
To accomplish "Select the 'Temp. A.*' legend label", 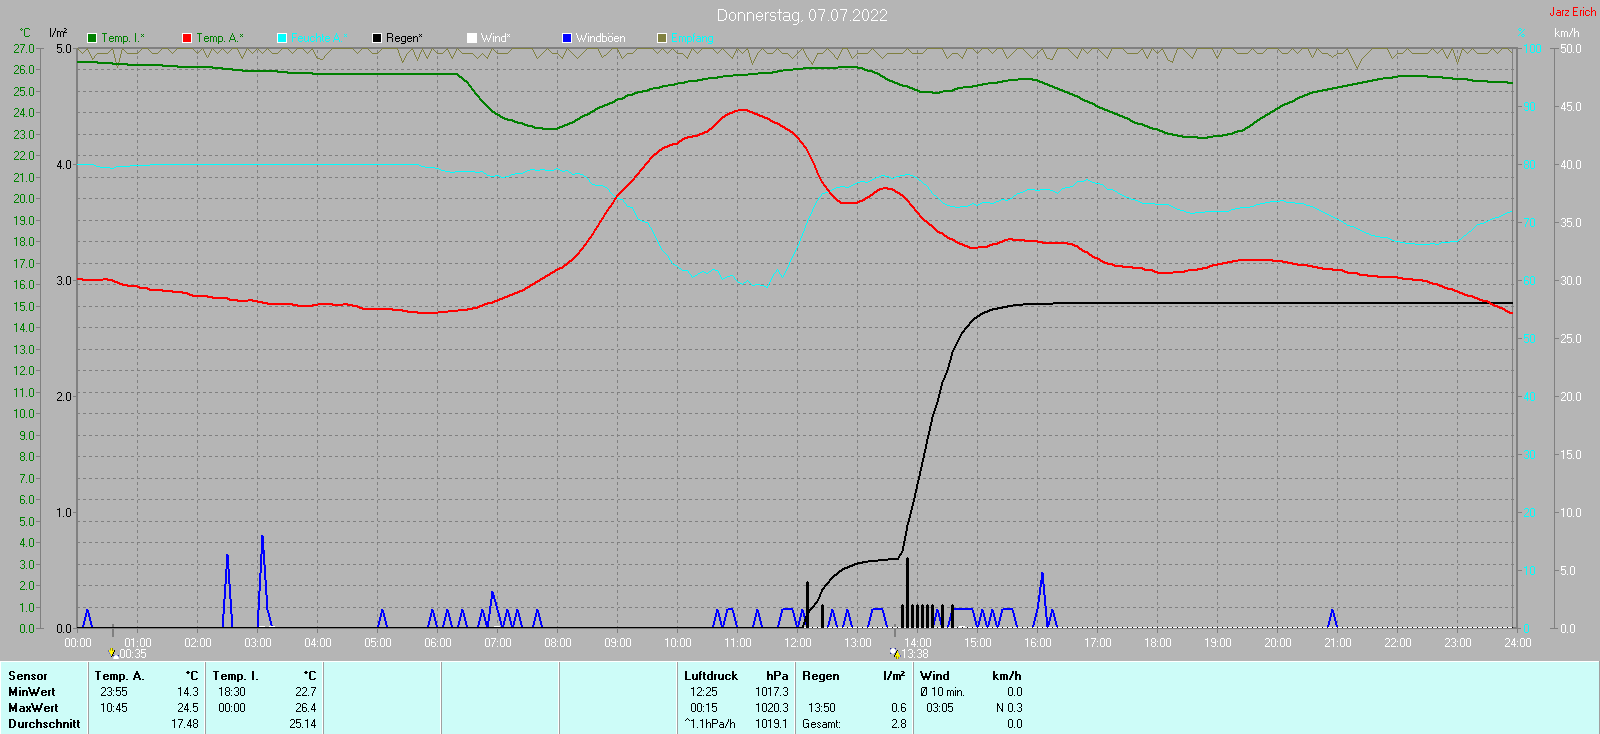I will [220, 38].
